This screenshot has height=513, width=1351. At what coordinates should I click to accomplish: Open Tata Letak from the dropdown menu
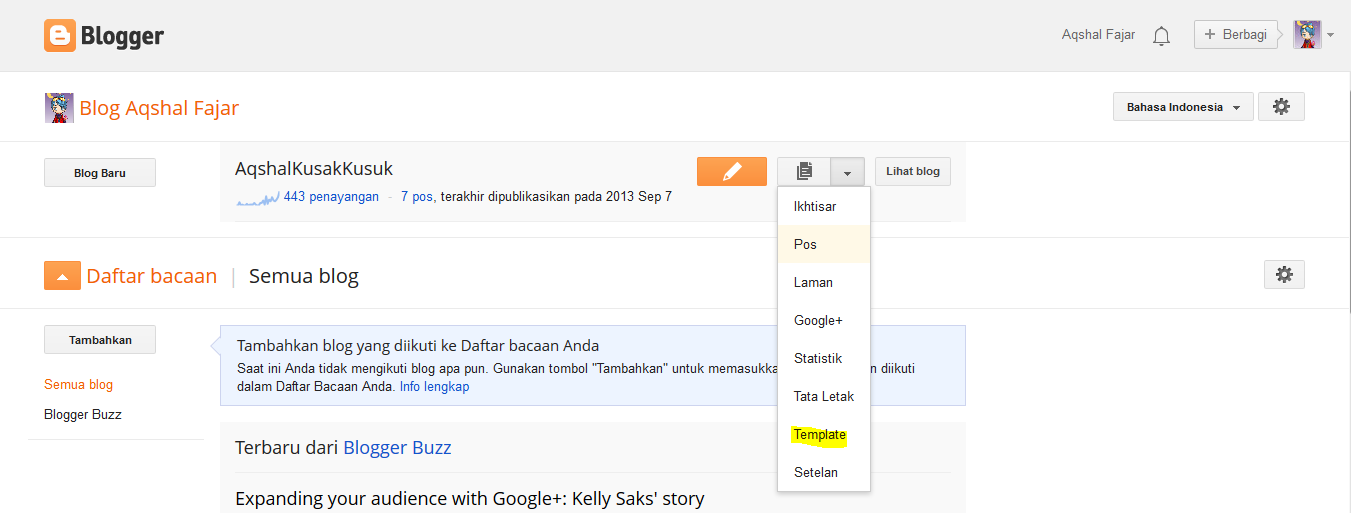point(824,396)
